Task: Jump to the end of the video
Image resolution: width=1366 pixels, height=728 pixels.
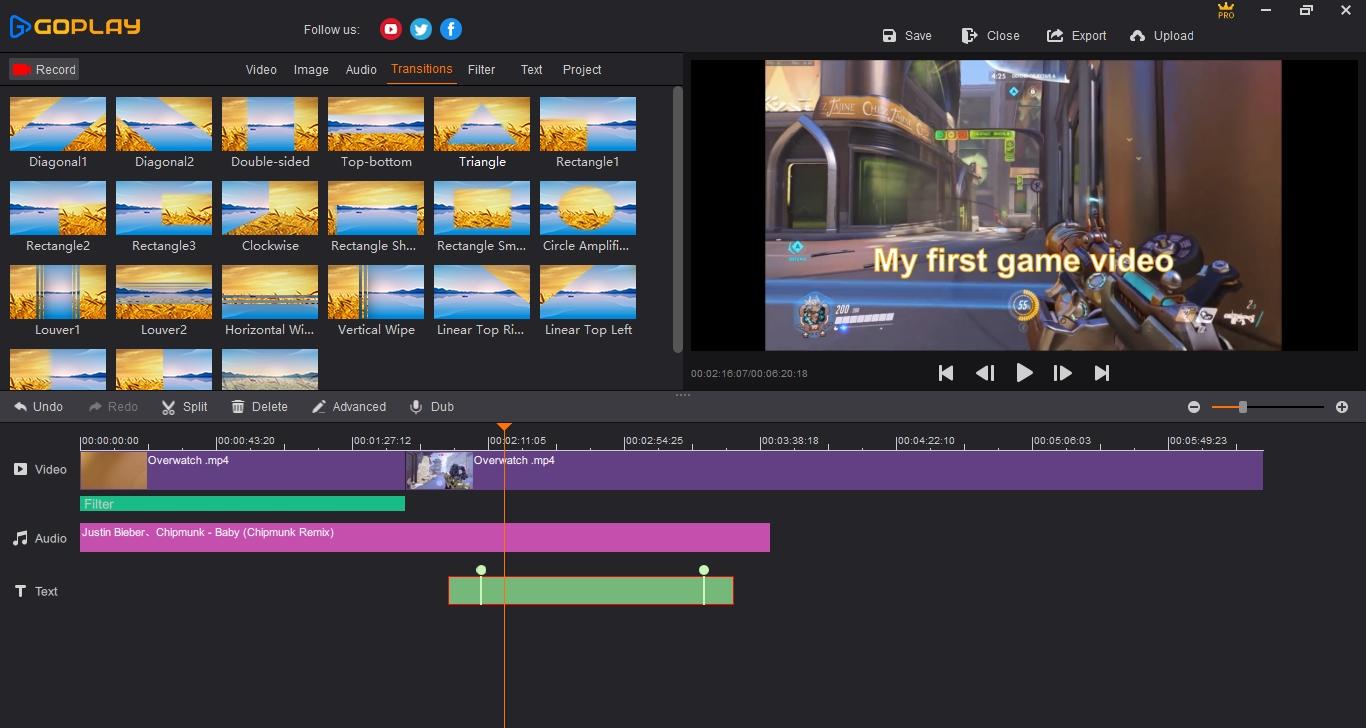Action: [x=1101, y=373]
